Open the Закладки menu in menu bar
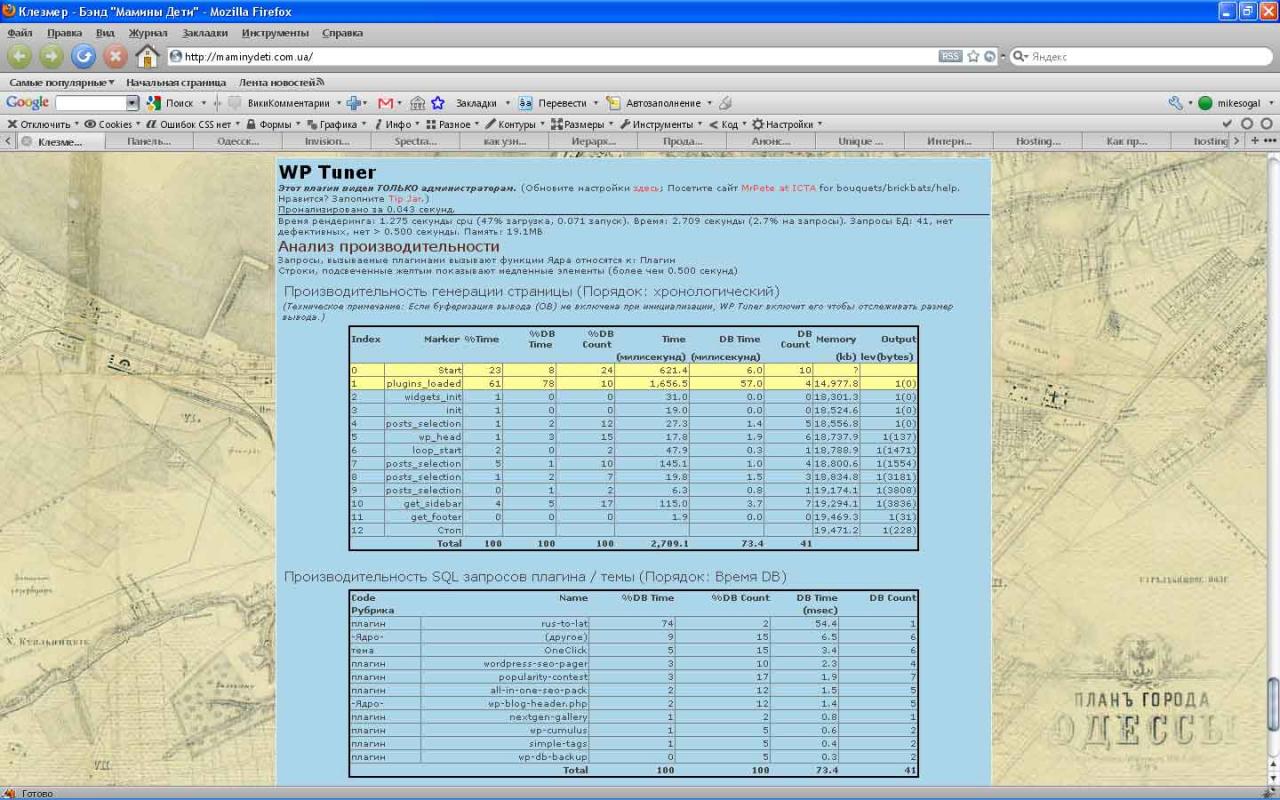Viewport: 1280px width, 800px height. 204,33
